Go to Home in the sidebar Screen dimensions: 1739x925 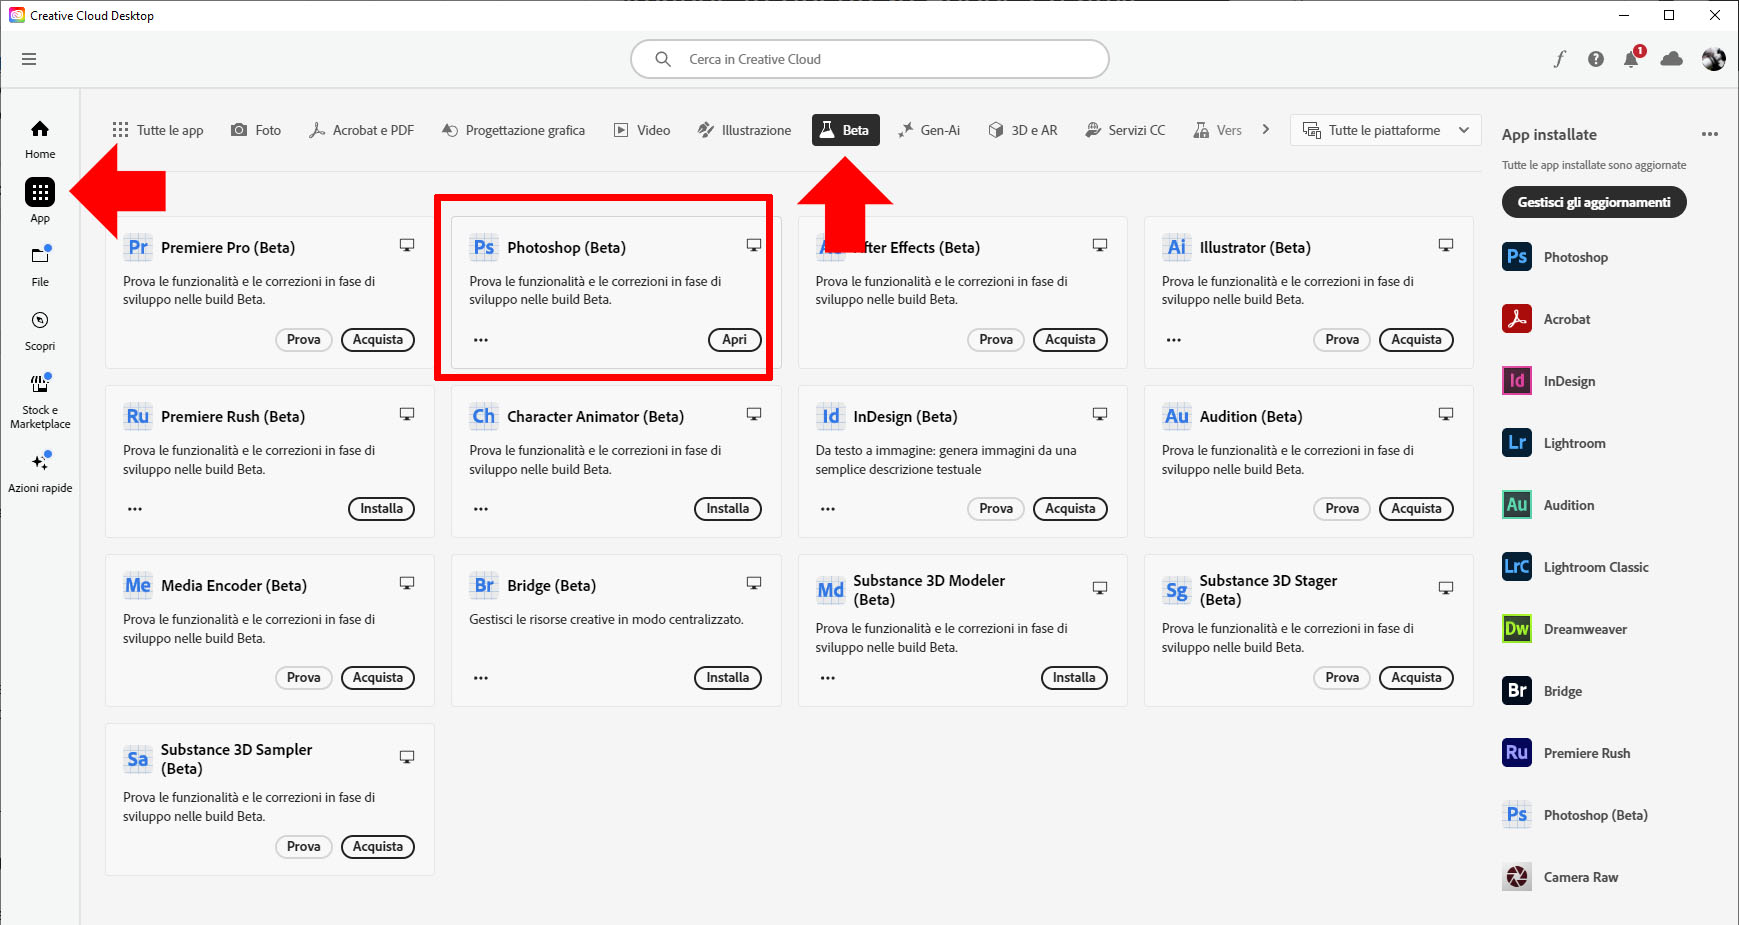point(40,138)
